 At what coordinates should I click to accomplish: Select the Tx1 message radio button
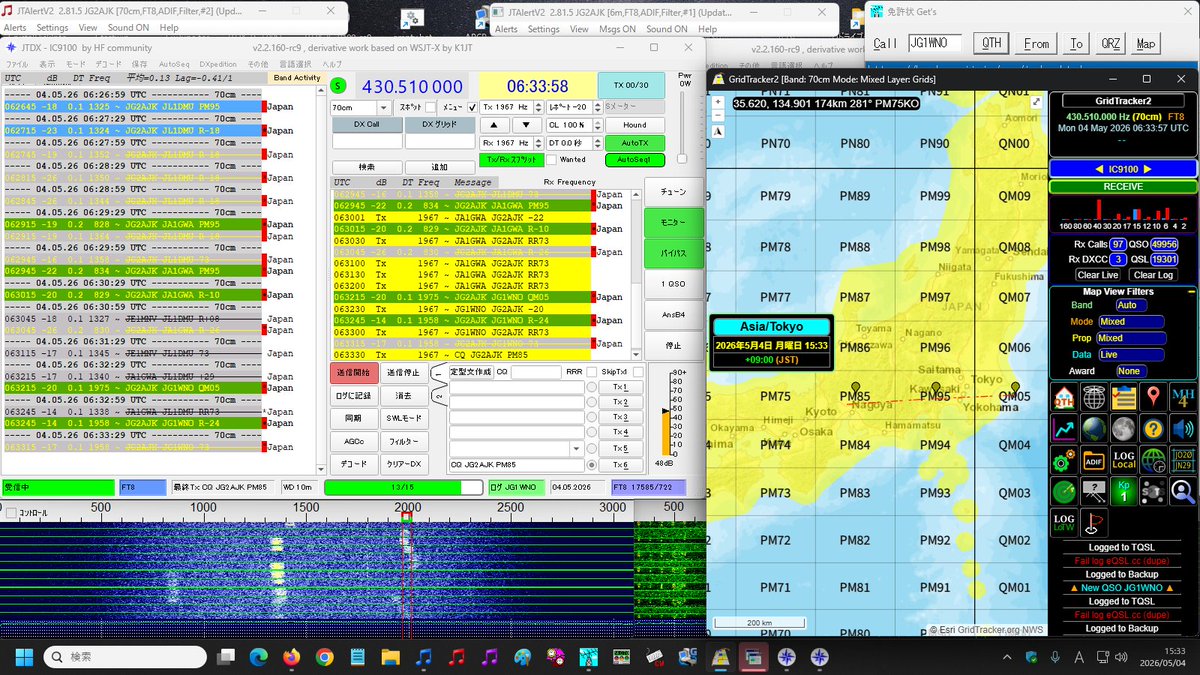(592, 387)
